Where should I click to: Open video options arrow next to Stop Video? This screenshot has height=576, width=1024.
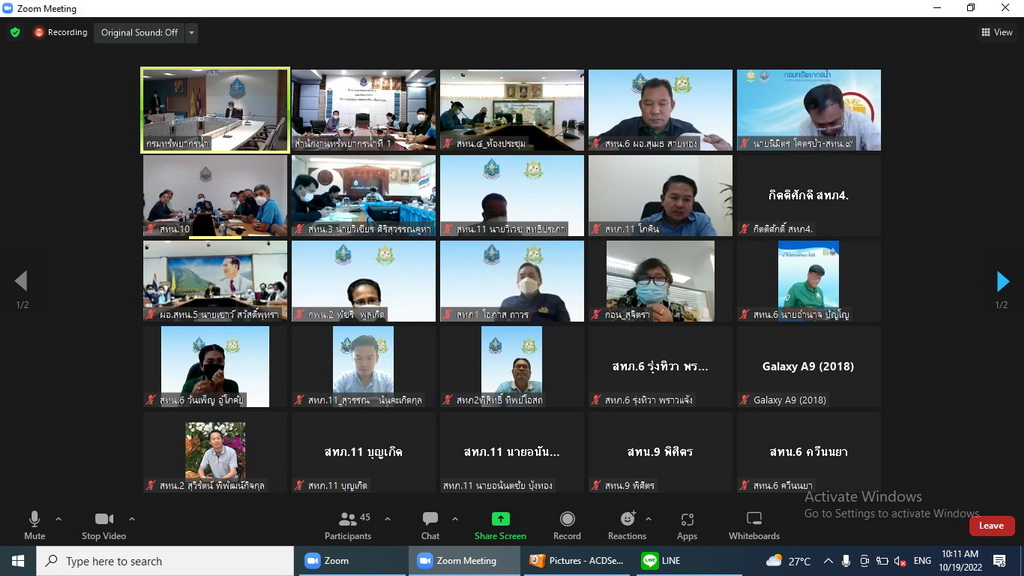132,519
